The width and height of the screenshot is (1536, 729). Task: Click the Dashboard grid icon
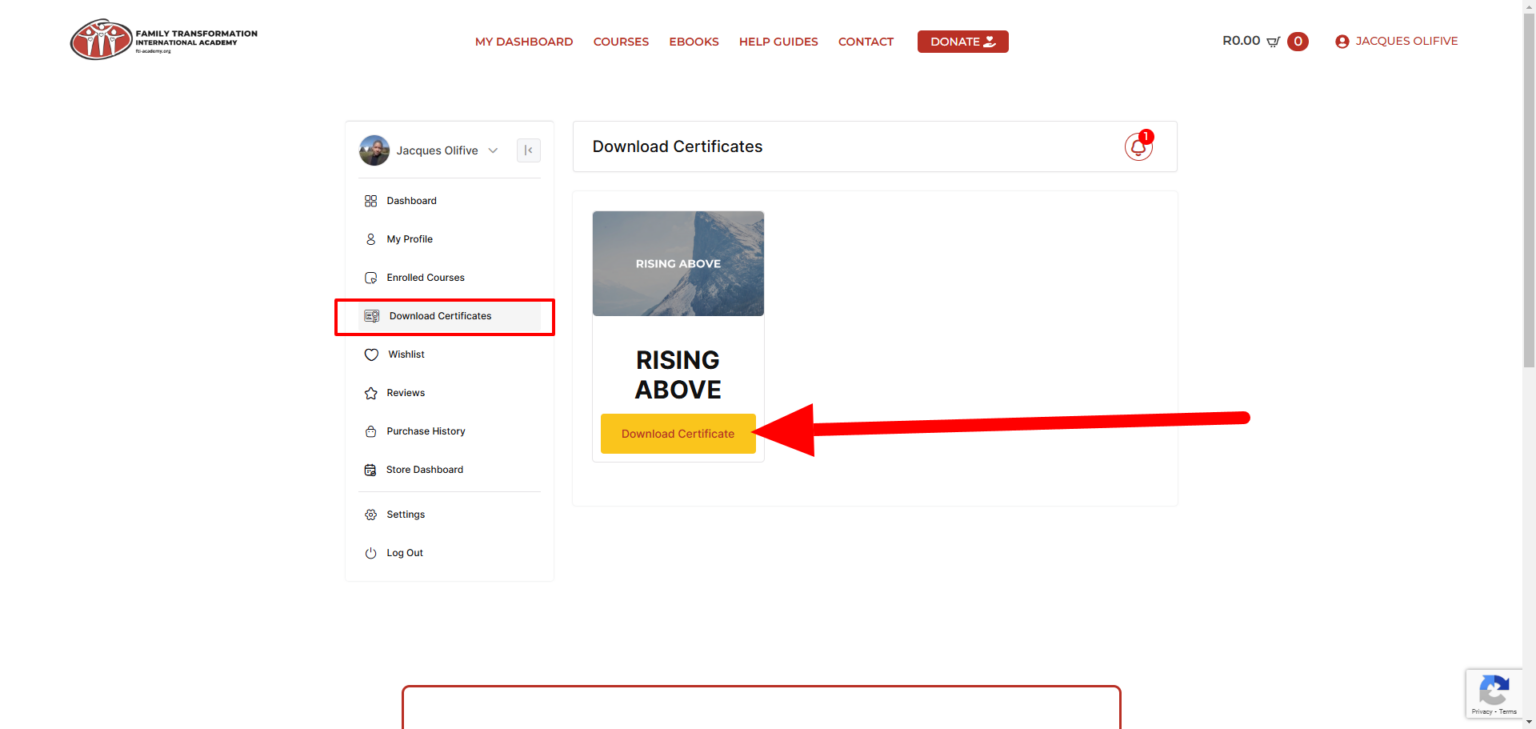(x=371, y=201)
